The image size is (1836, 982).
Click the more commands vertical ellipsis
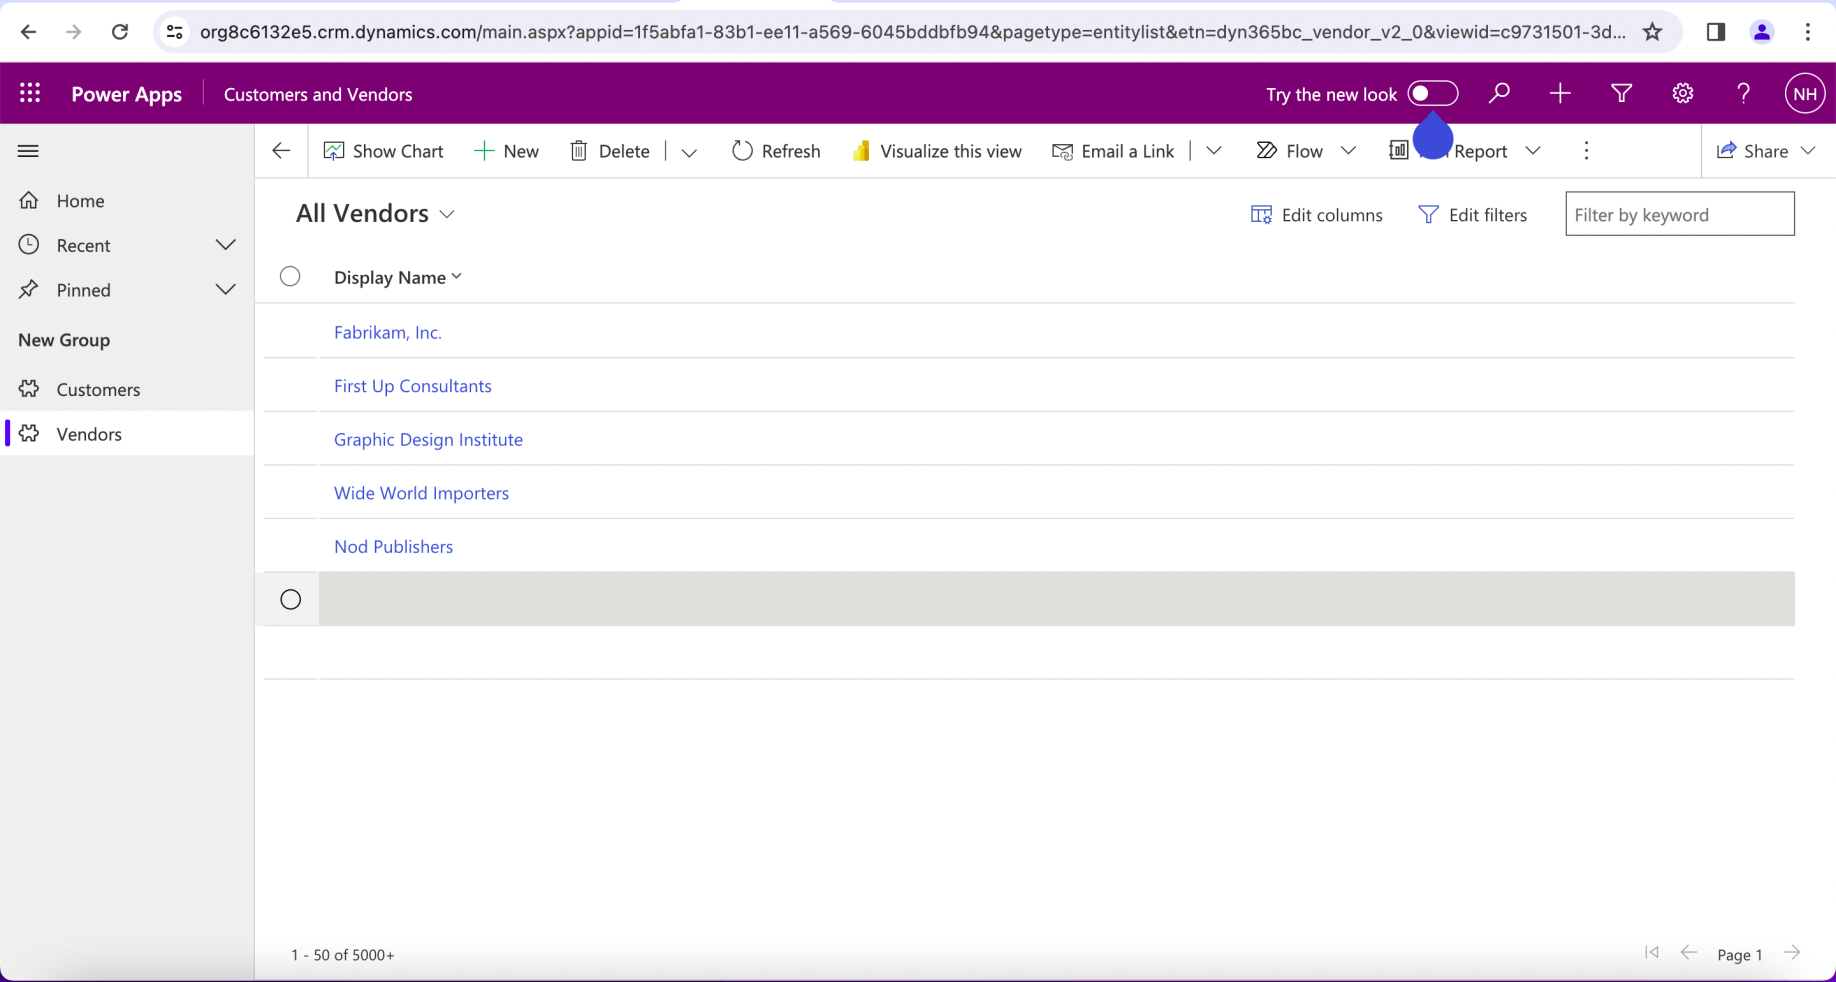click(1586, 151)
